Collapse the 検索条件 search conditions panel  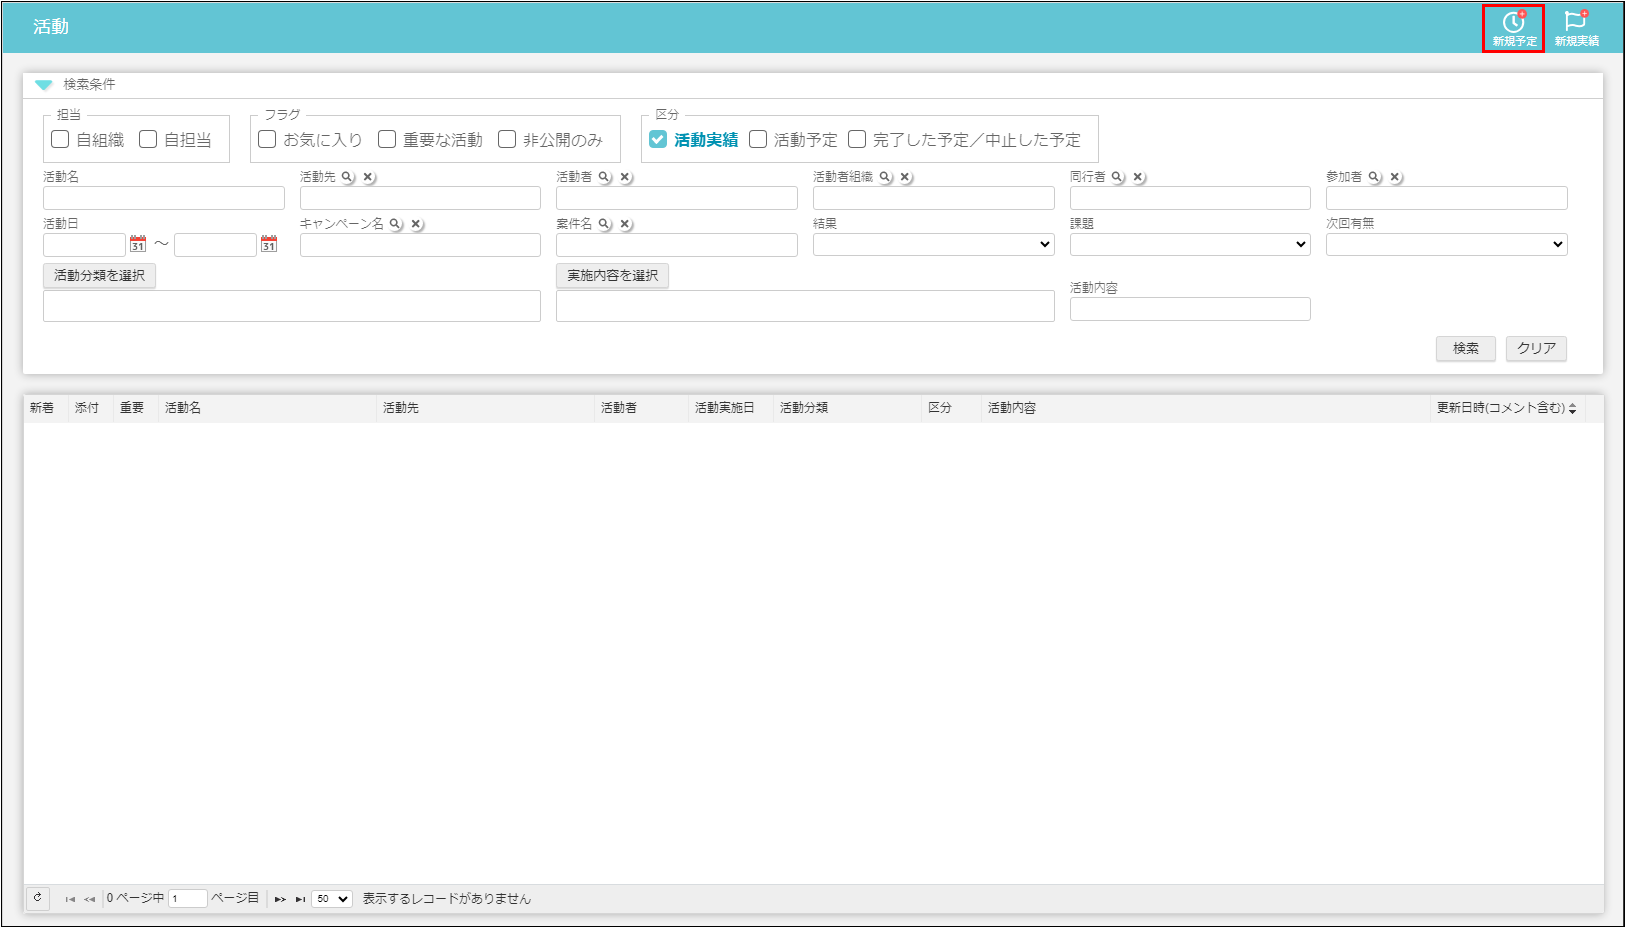coord(44,85)
